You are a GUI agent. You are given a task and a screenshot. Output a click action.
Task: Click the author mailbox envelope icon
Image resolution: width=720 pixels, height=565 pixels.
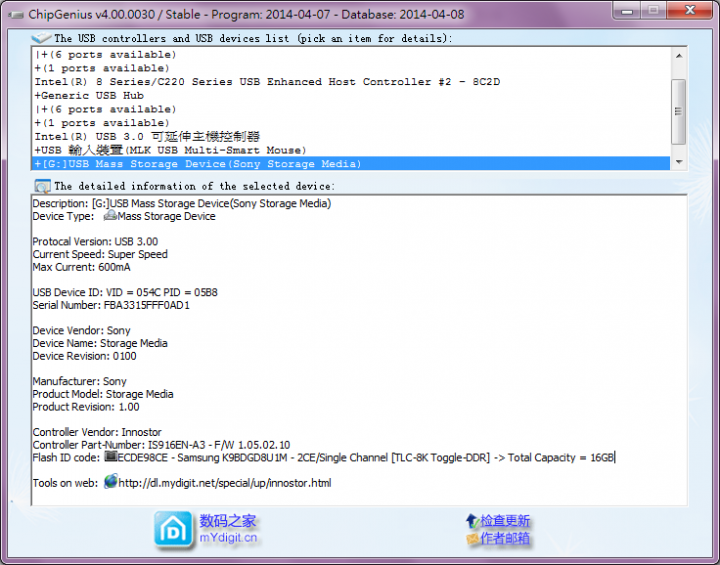(472, 538)
